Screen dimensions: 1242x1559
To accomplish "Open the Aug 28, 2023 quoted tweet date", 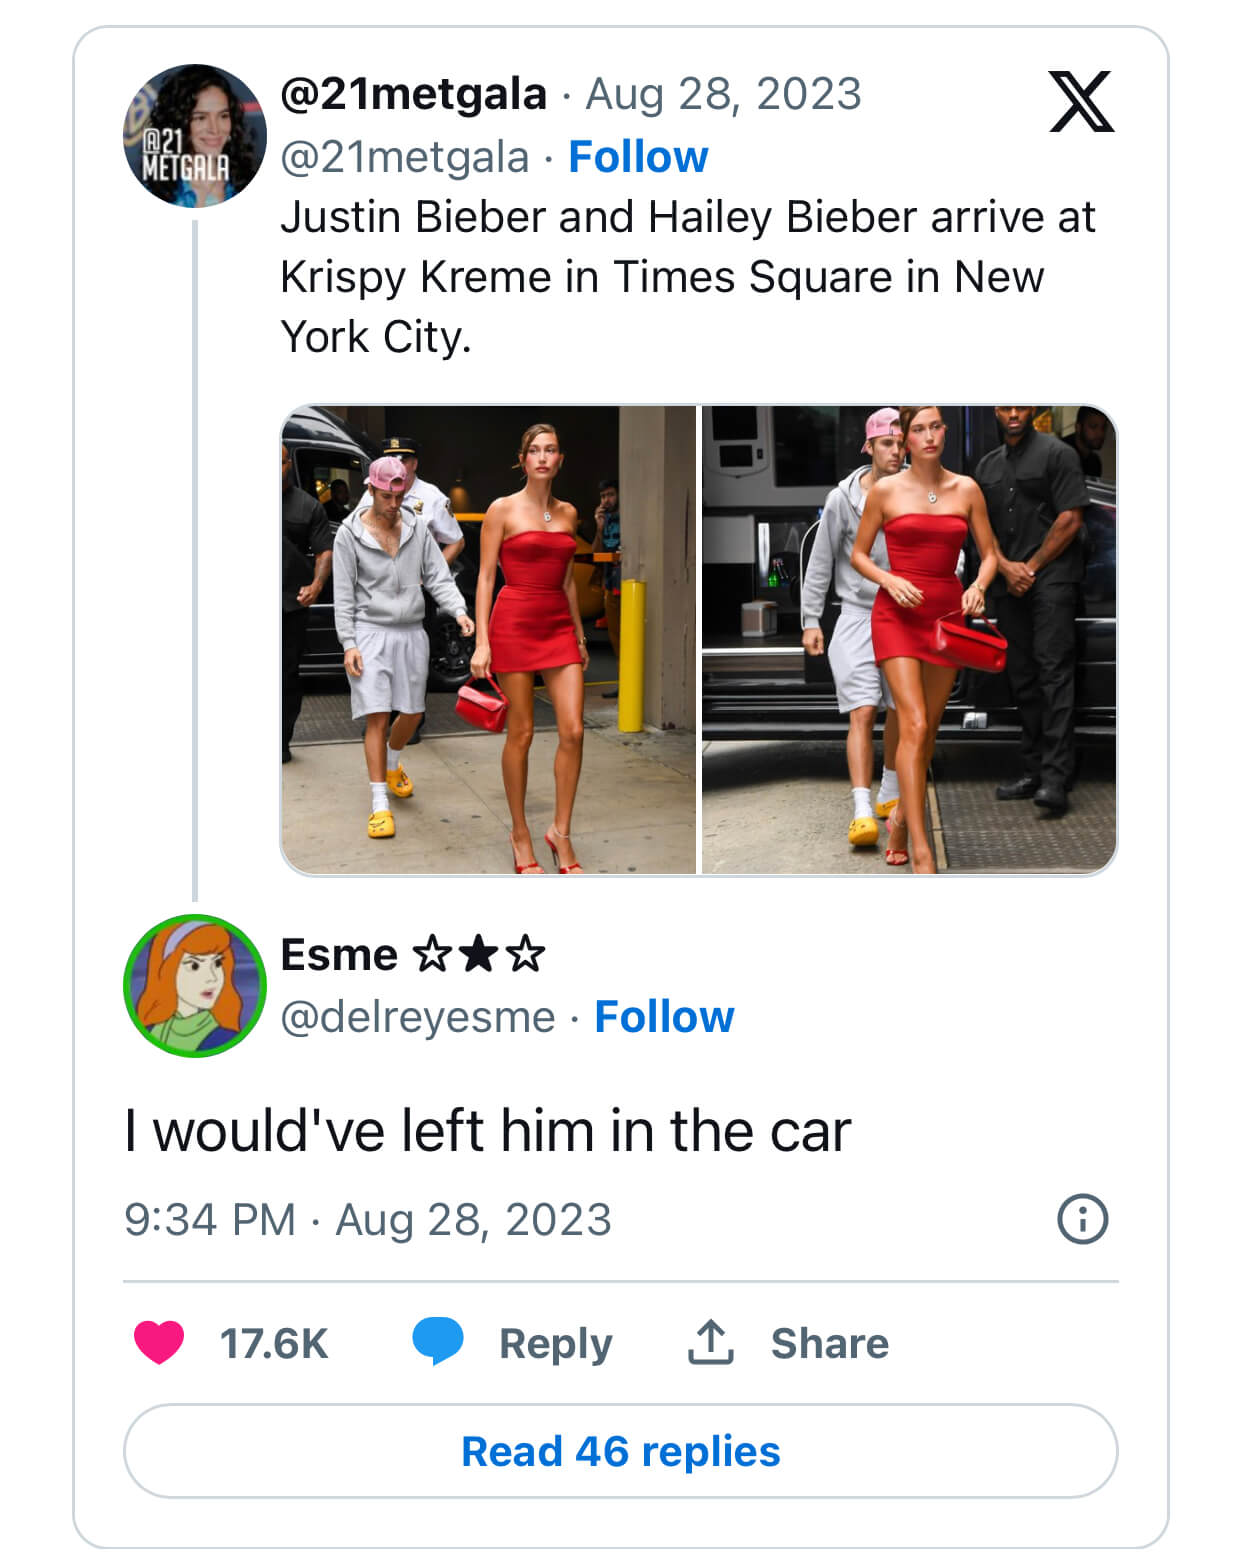I will pyautogui.click(x=723, y=94).
